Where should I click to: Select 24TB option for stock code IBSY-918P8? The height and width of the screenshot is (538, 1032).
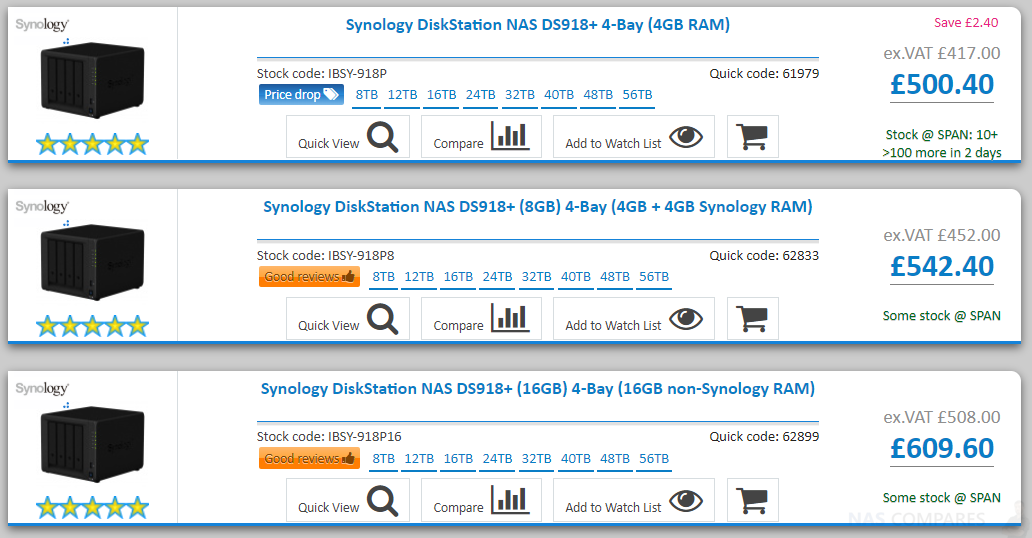498,277
